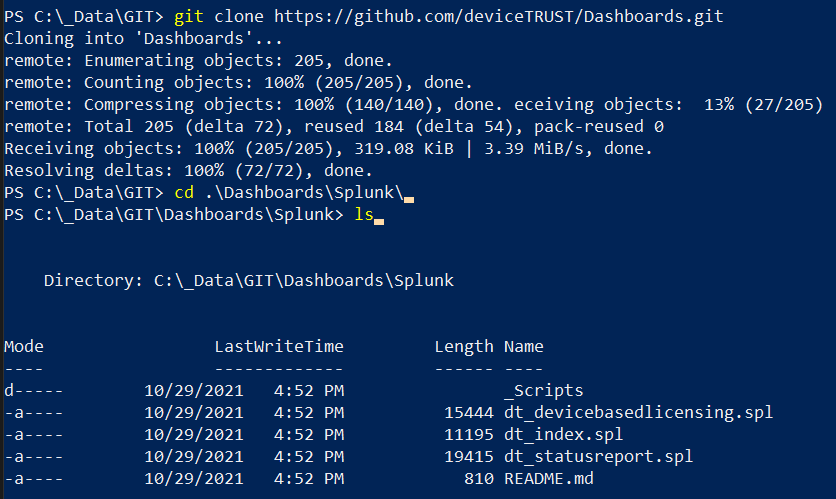Click the dt_devicebasedlicensing.spl file name
This screenshot has width=836, height=499.
(638, 411)
